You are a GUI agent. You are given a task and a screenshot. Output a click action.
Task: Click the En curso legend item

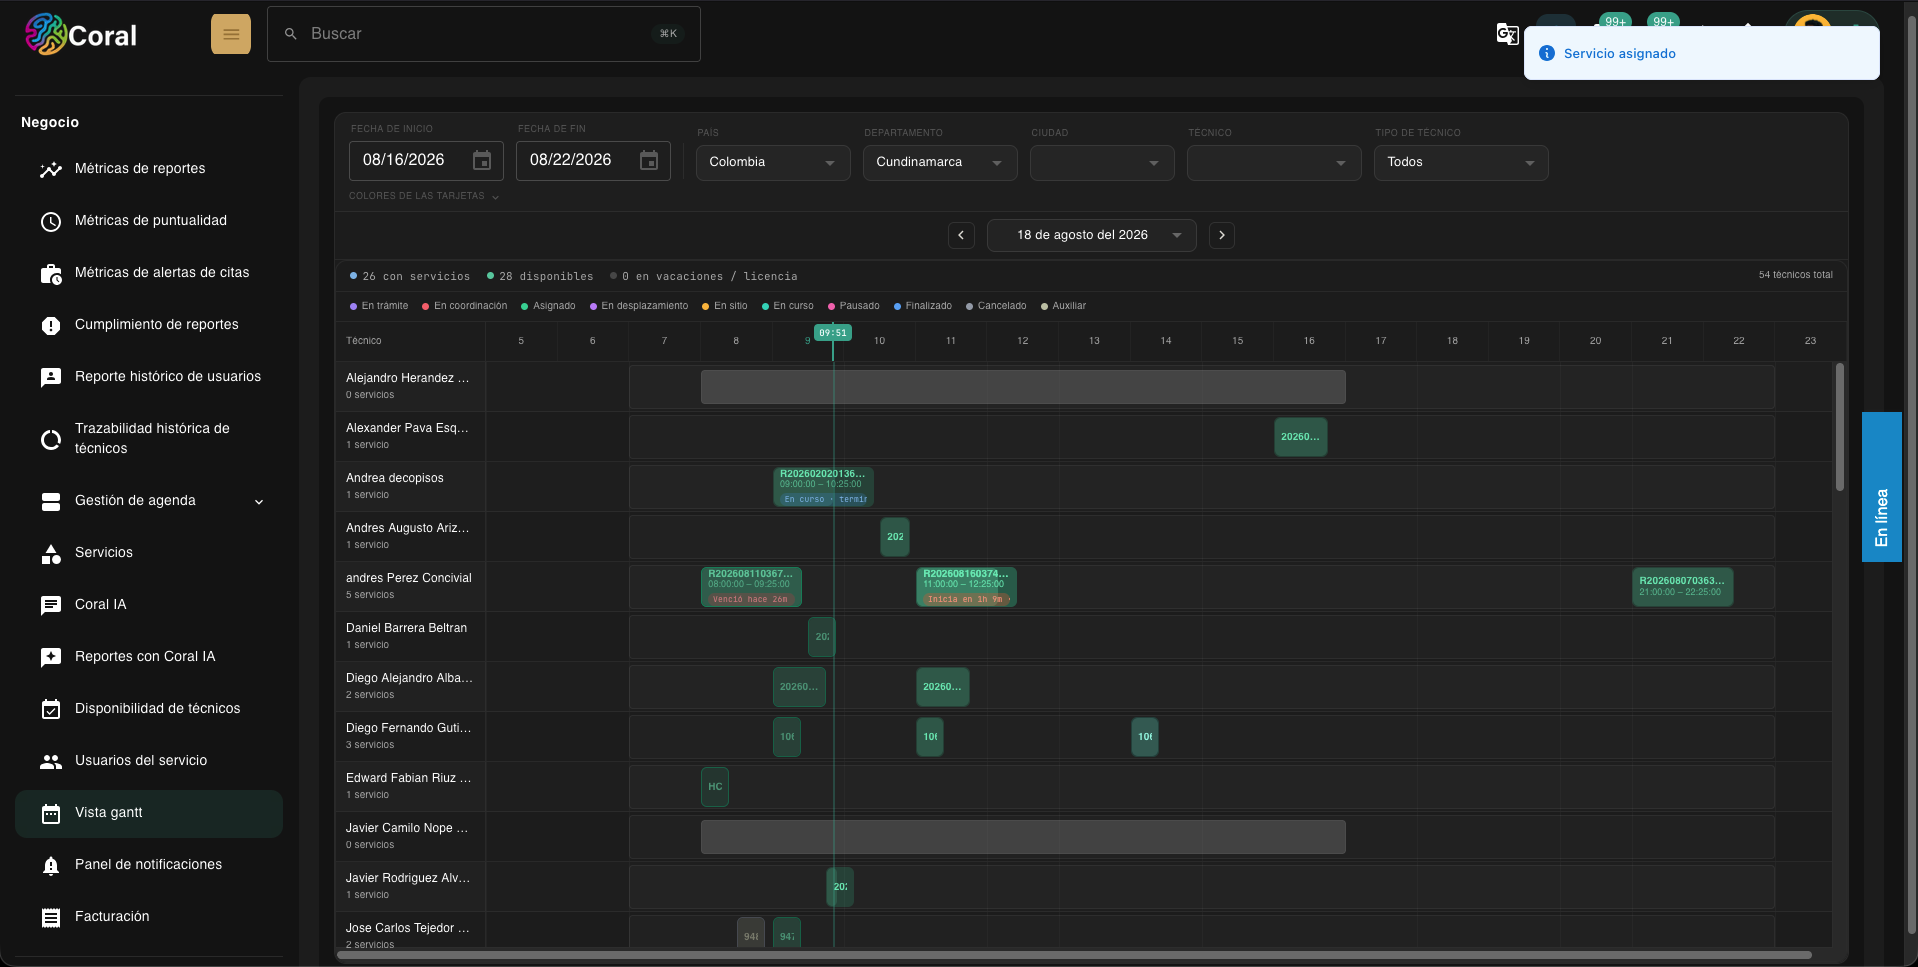click(x=788, y=306)
